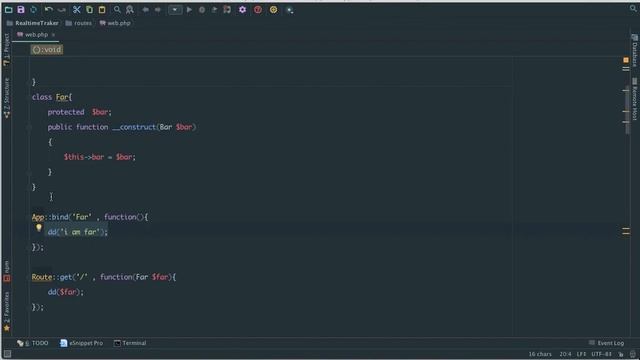Change the LF line separator setting
This screenshot has width=640, height=360.
point(581,354)
